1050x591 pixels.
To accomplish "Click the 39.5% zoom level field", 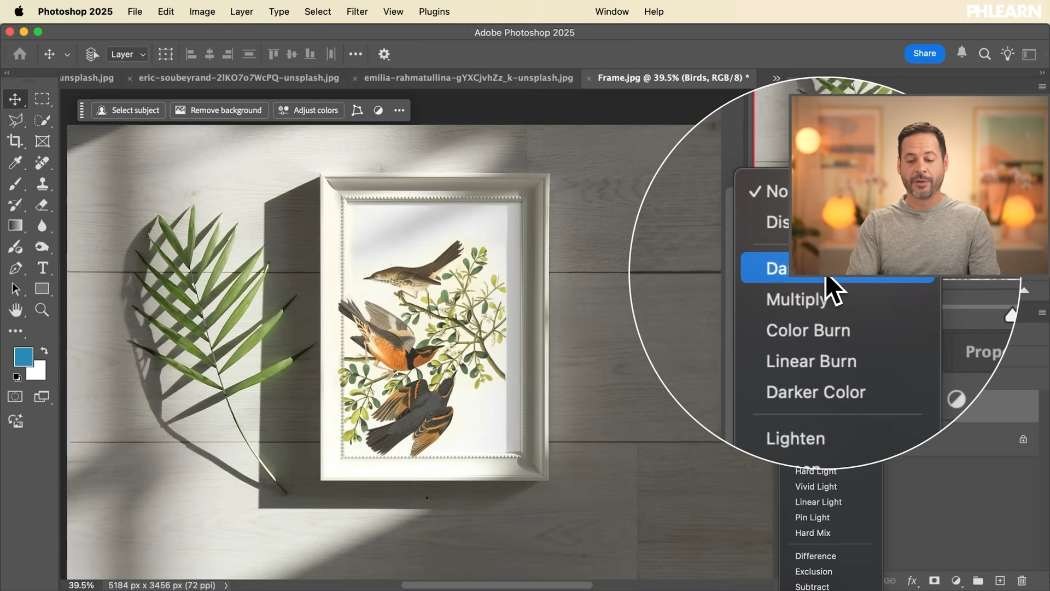I will [x=81, y=585].
